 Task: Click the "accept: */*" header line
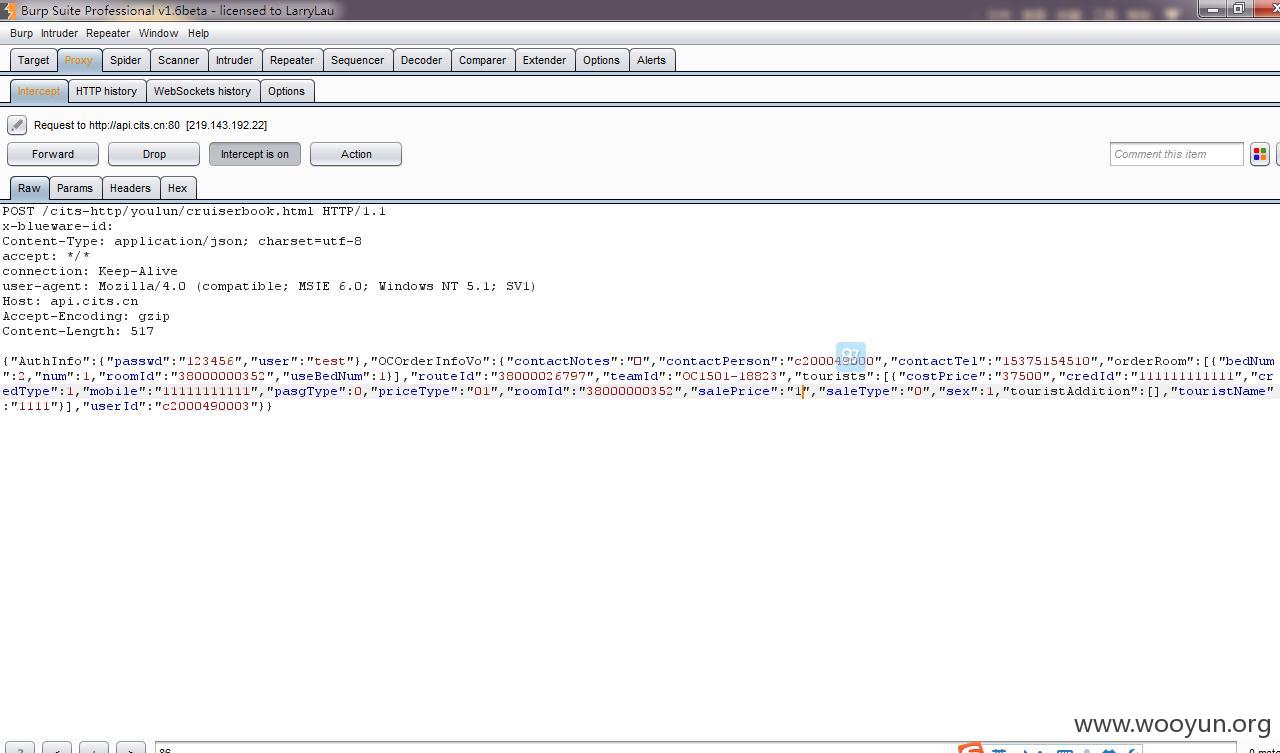click(46, 256)
